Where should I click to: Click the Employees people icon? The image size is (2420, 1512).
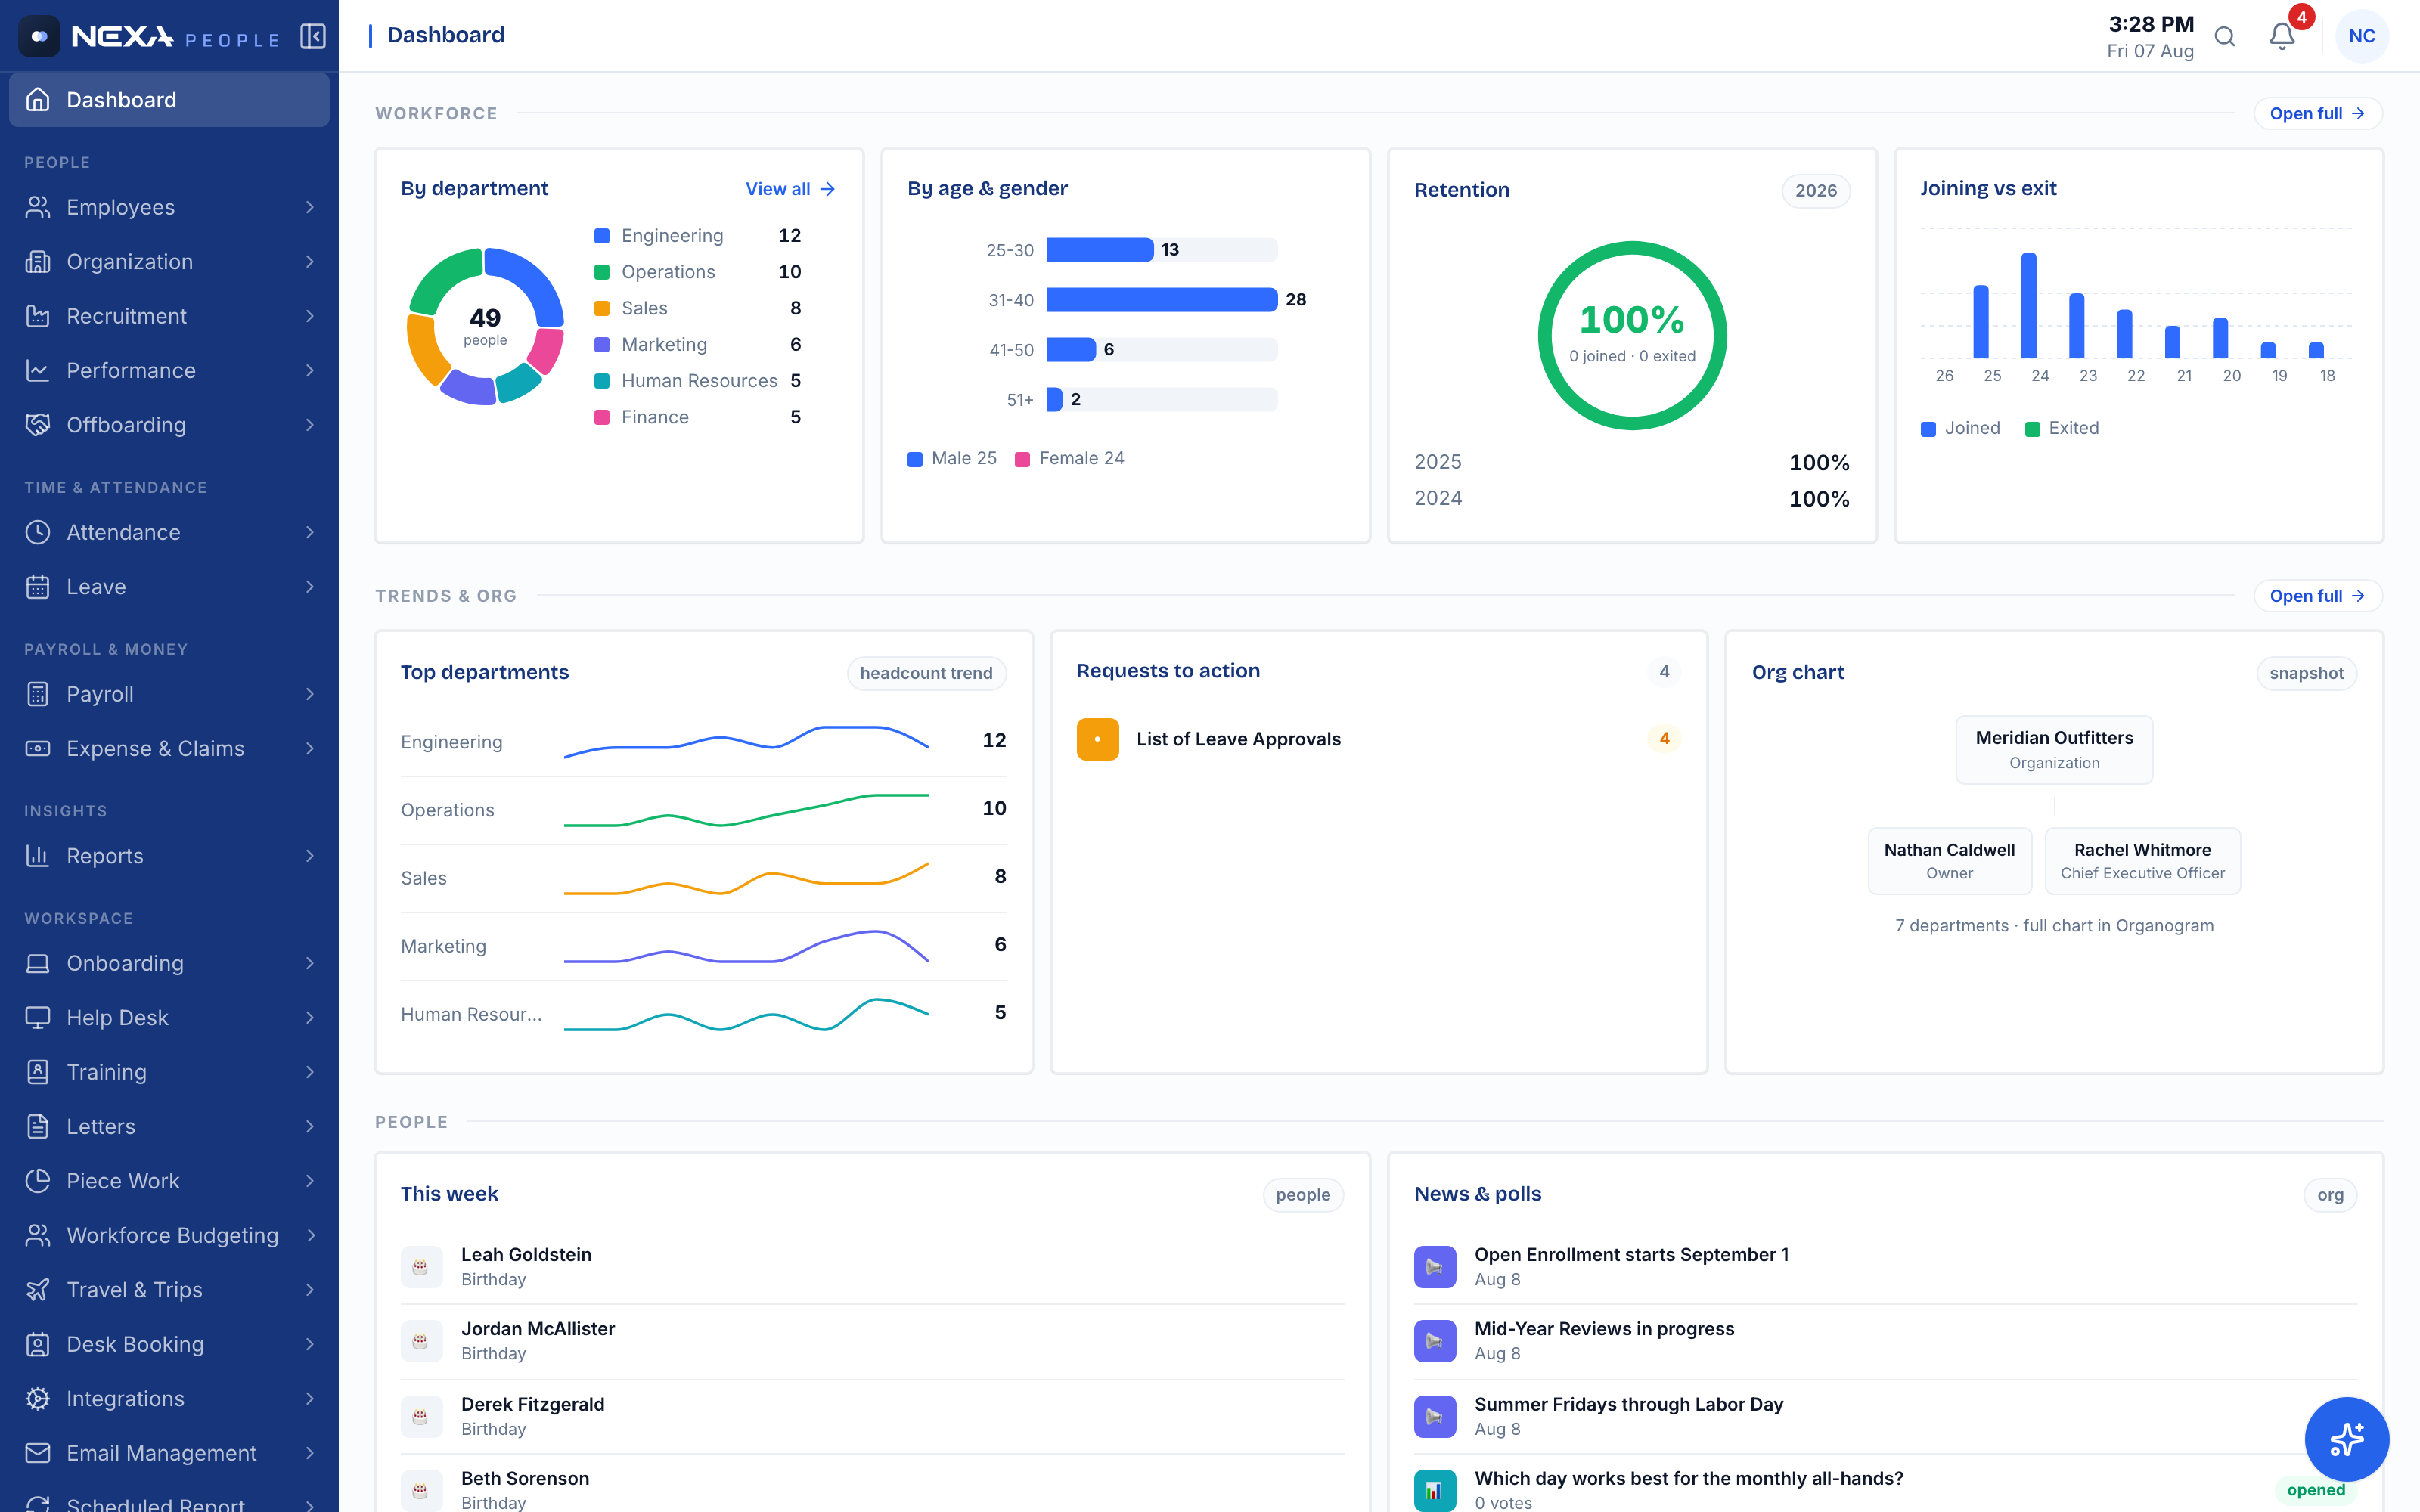38,207
